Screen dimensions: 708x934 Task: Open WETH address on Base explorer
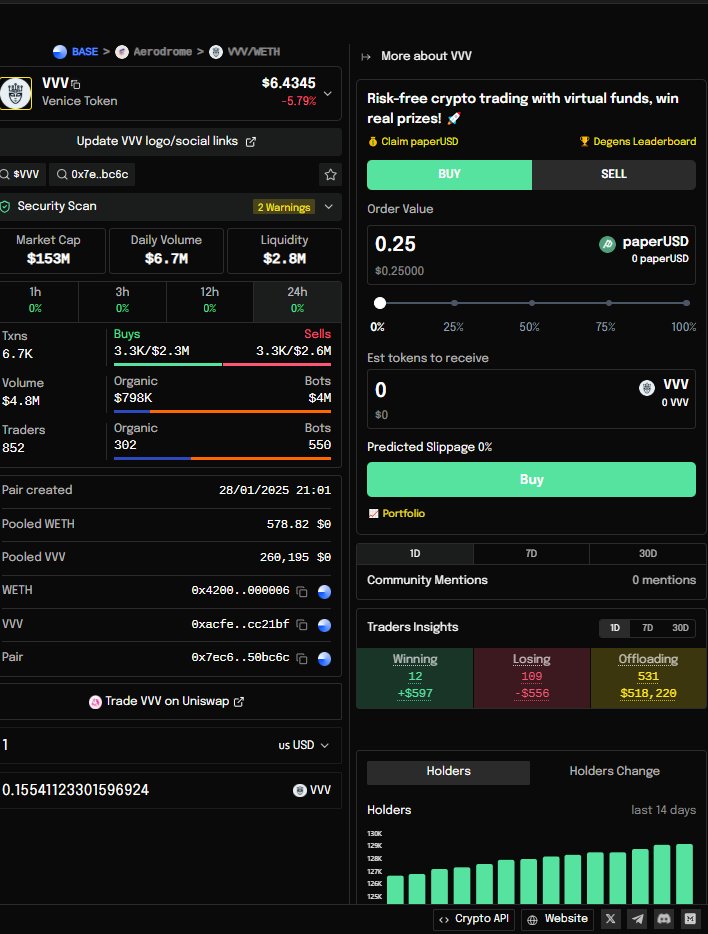click(325, 591)
